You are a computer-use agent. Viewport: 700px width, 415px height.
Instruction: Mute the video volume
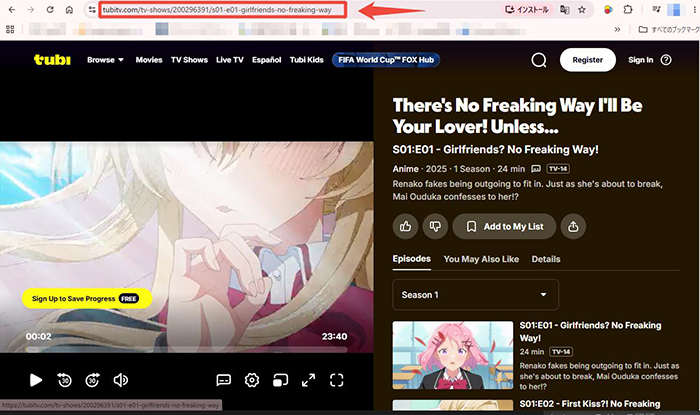[x=121, y=380]
